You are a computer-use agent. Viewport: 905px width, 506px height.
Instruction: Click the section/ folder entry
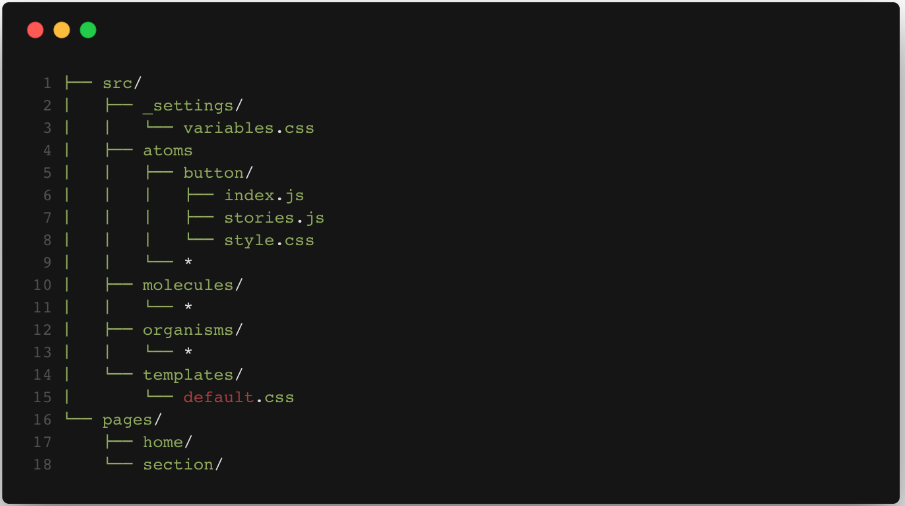click(182, 464)
